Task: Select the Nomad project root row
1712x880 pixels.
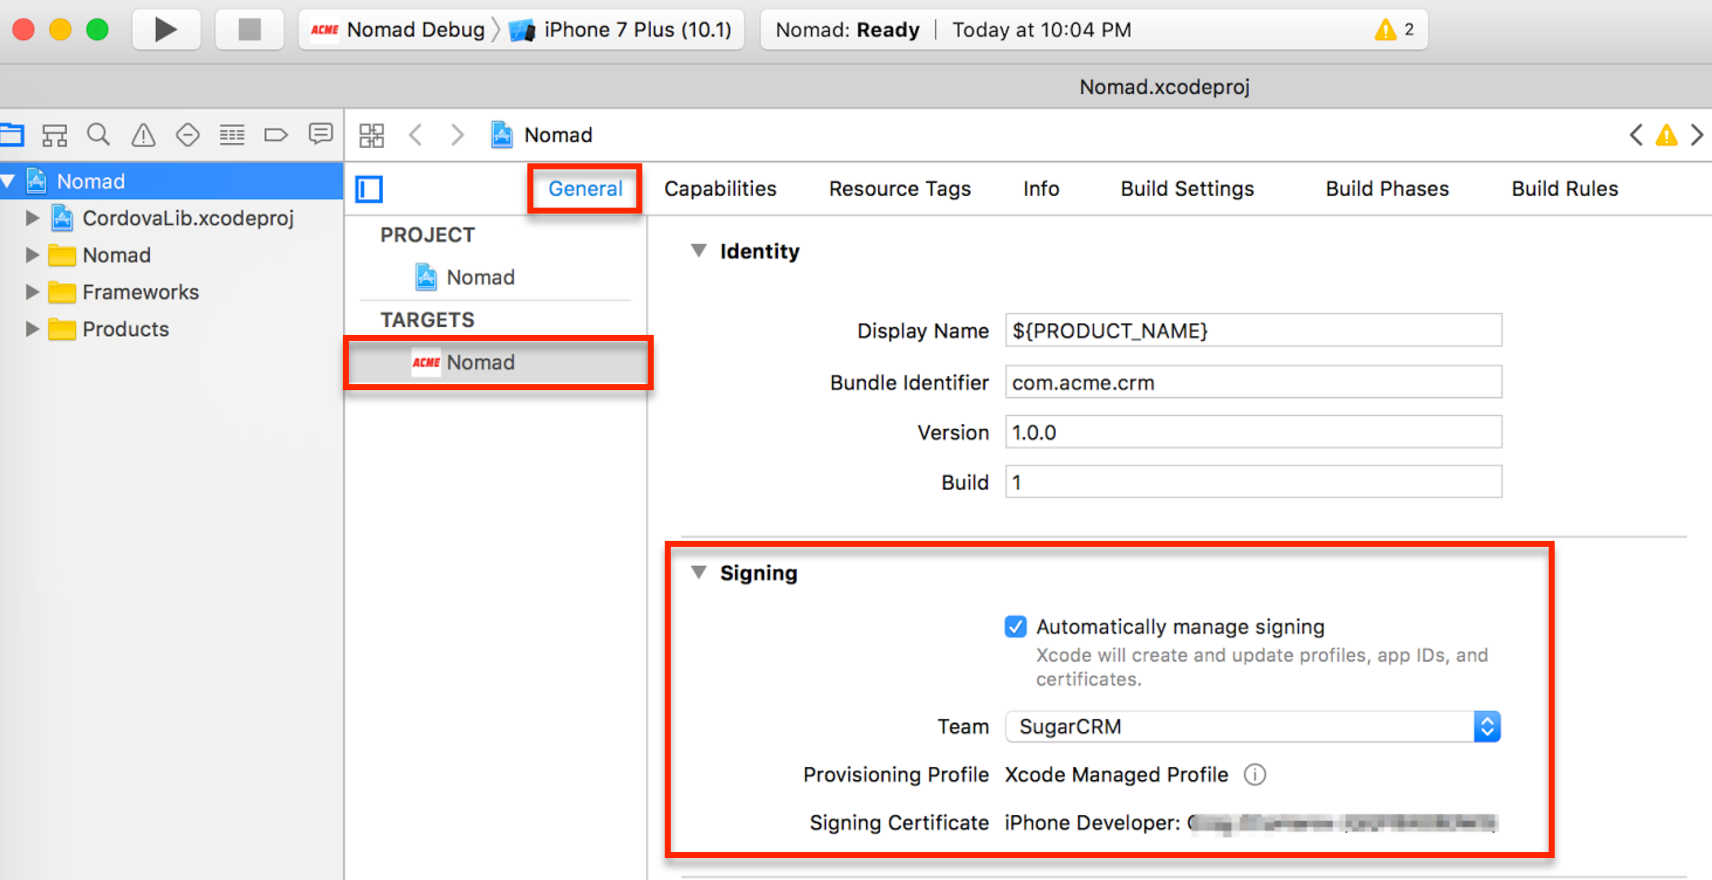Action: (171, 181)
